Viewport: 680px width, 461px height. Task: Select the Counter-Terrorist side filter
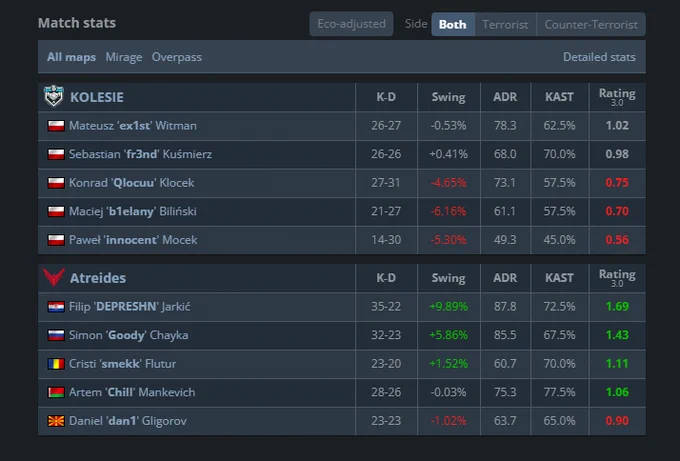[x=591, y=24]
